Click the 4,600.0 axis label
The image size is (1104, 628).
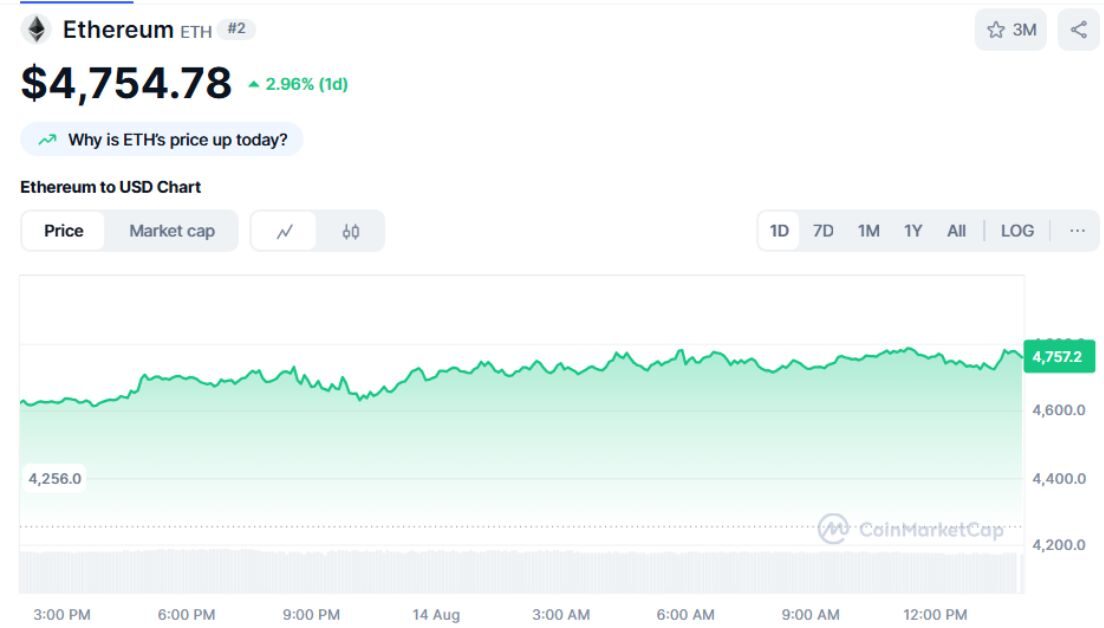[x=1058, y=410]
